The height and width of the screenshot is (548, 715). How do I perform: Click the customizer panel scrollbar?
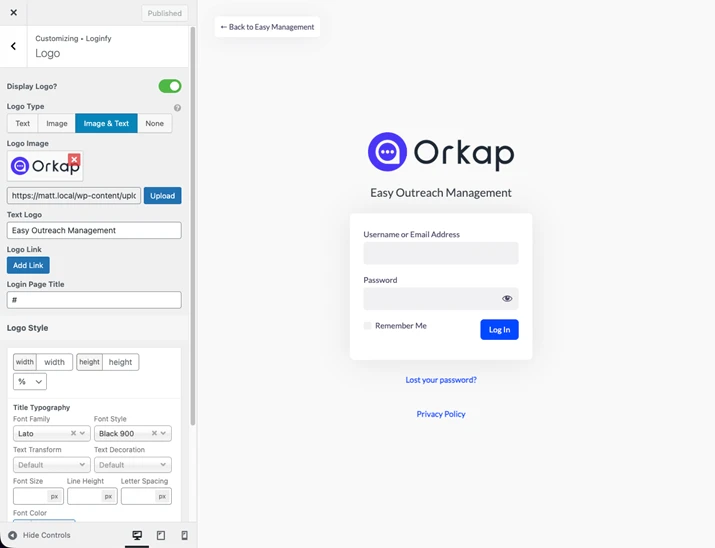(x=193, y=226)
